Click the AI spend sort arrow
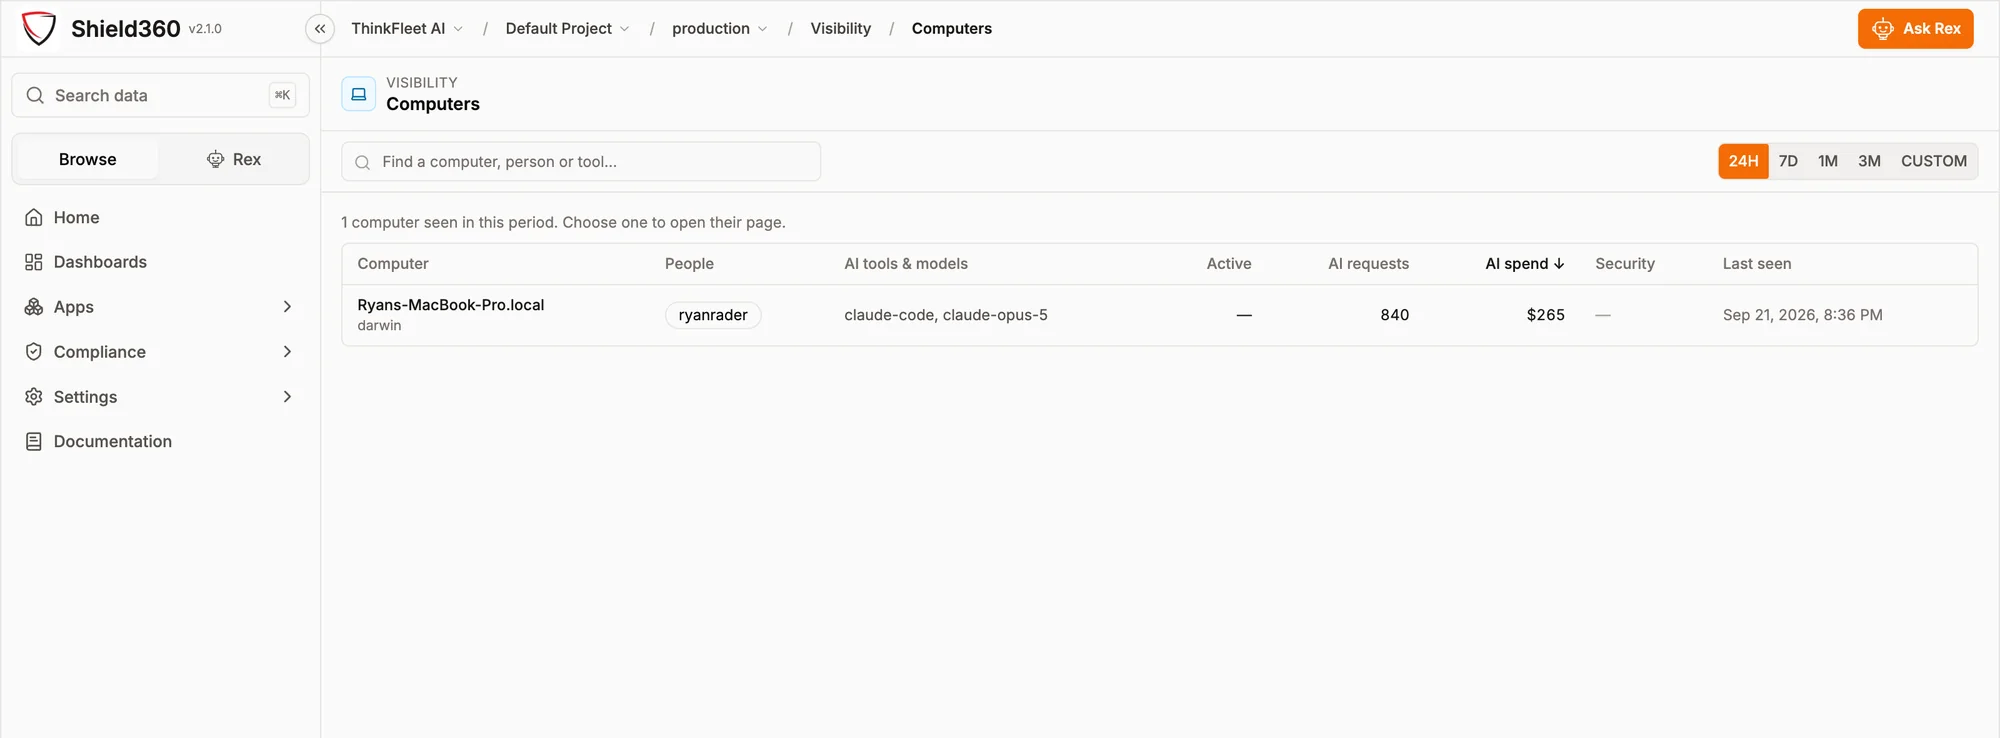This screenshot has height=738, width=2000. [x=1559, y=264]
